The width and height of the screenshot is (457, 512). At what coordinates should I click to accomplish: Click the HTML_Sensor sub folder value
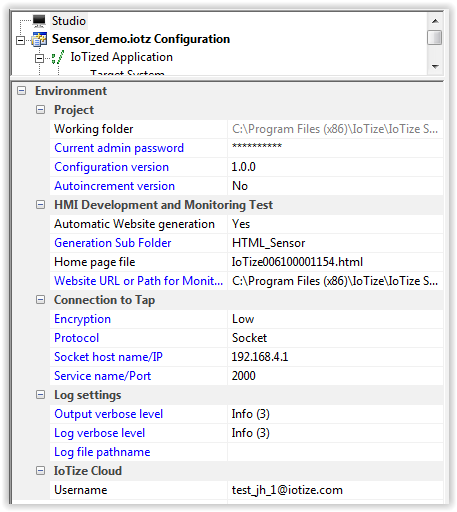(x=335, y=243)
